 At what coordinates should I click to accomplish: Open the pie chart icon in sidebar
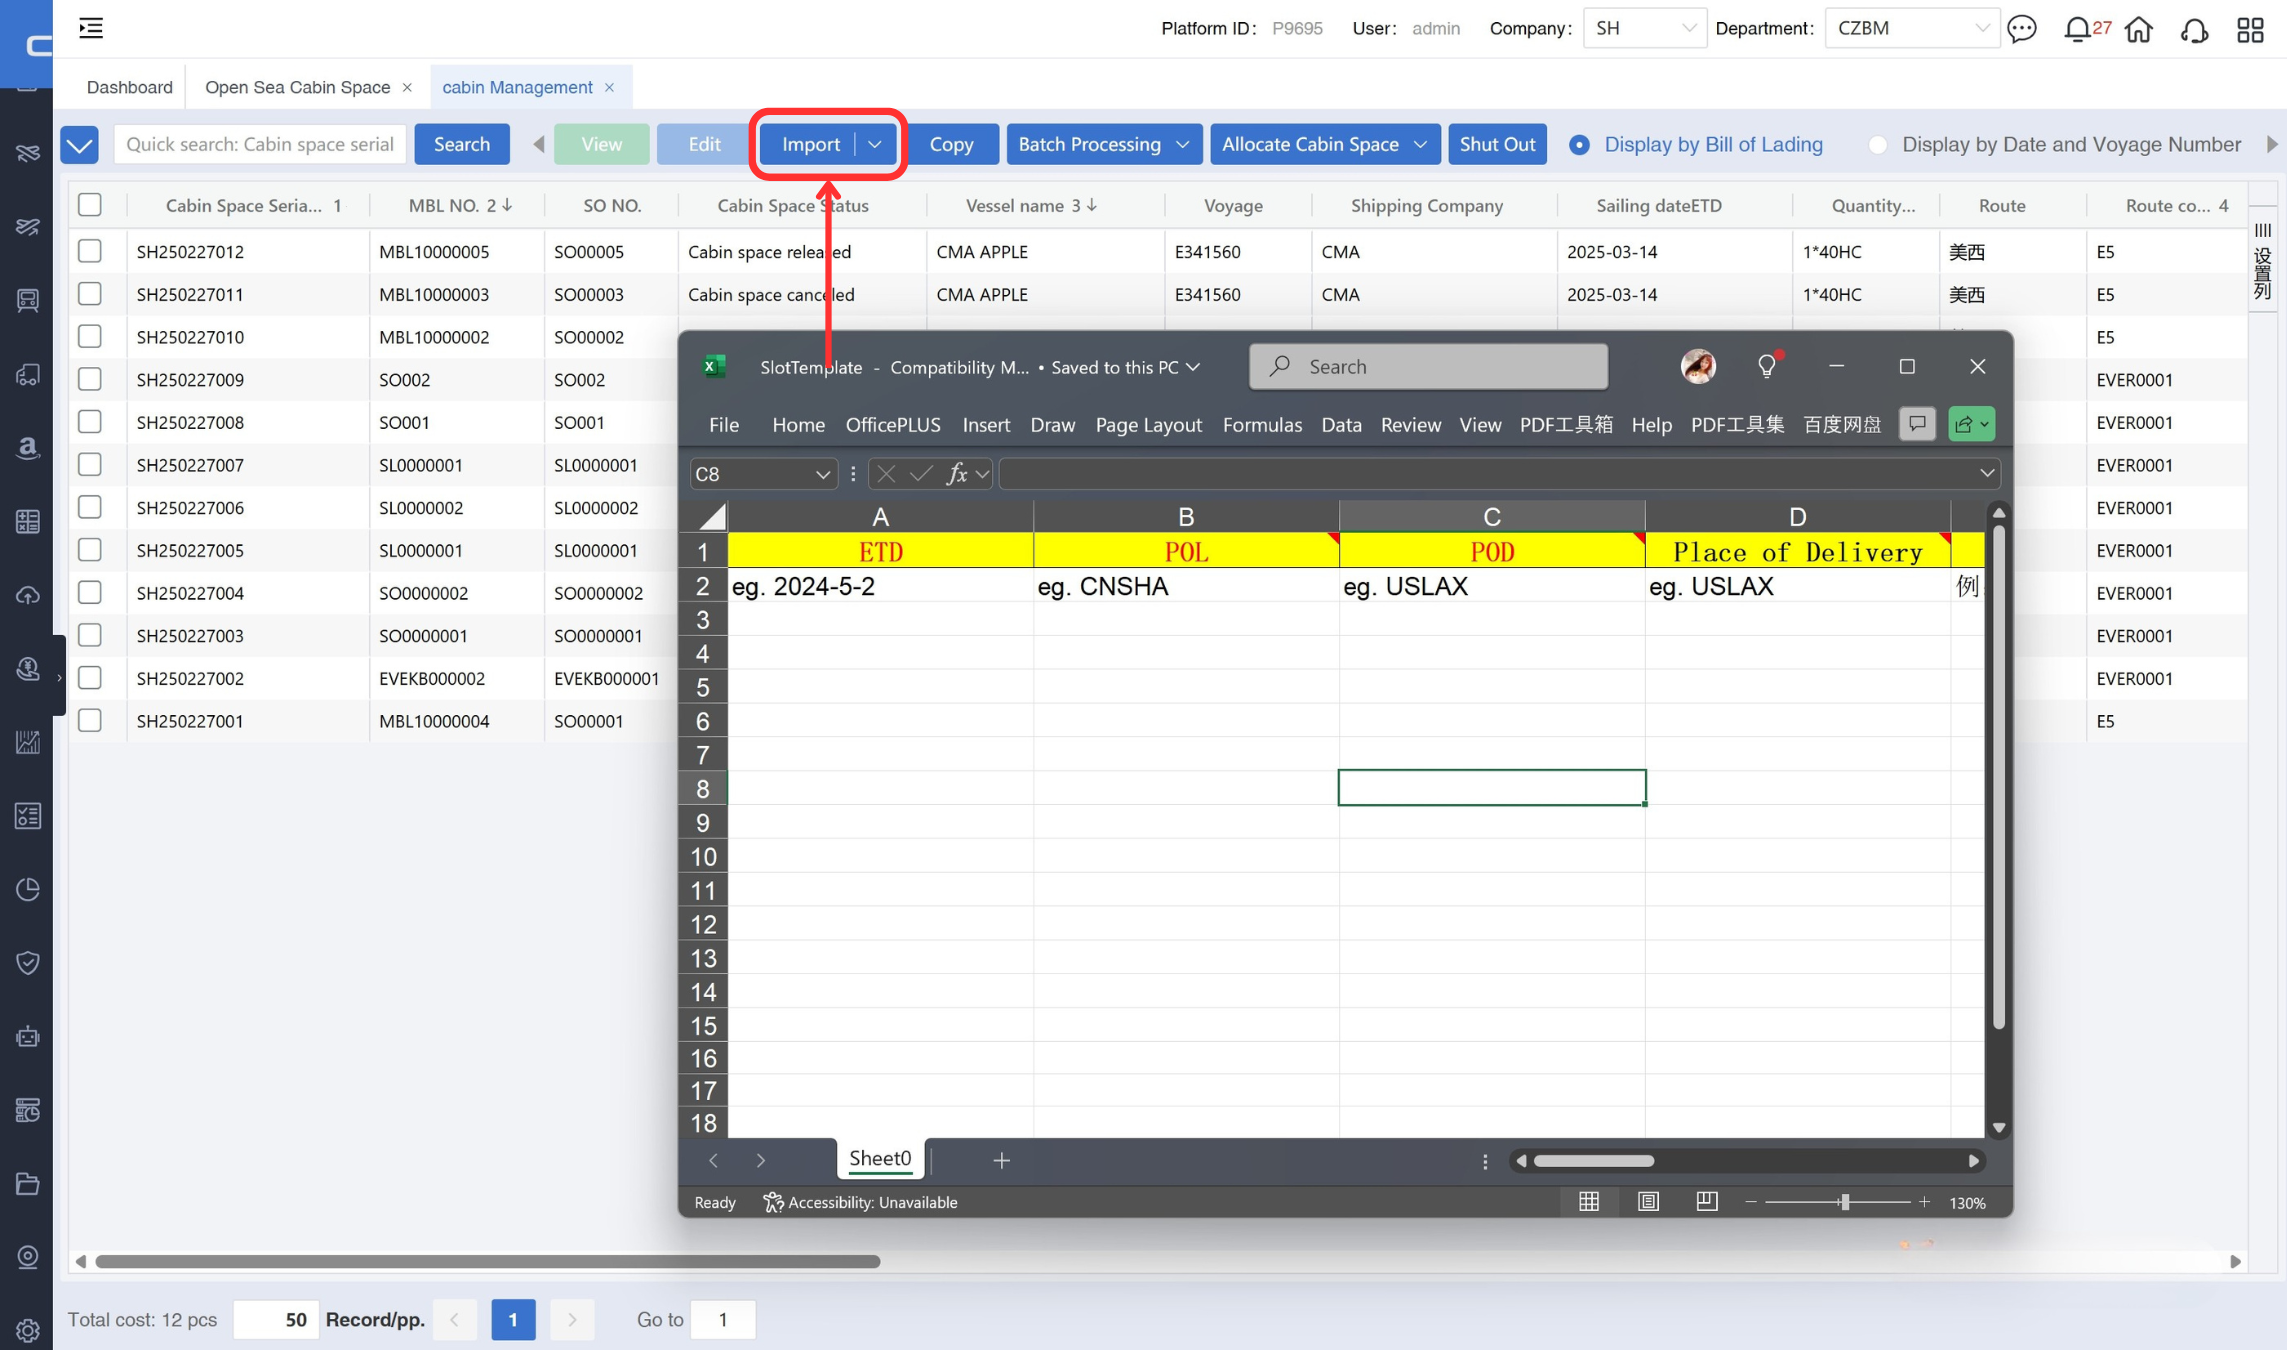point(28,889)
